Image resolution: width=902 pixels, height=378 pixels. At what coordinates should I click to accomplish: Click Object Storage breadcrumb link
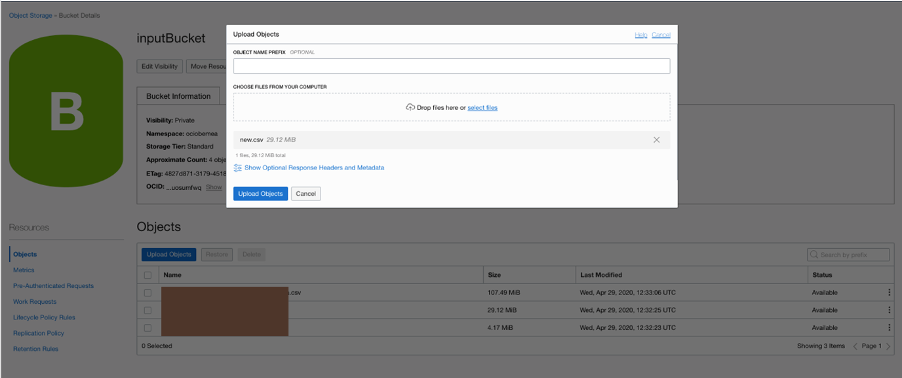[31, 16]
